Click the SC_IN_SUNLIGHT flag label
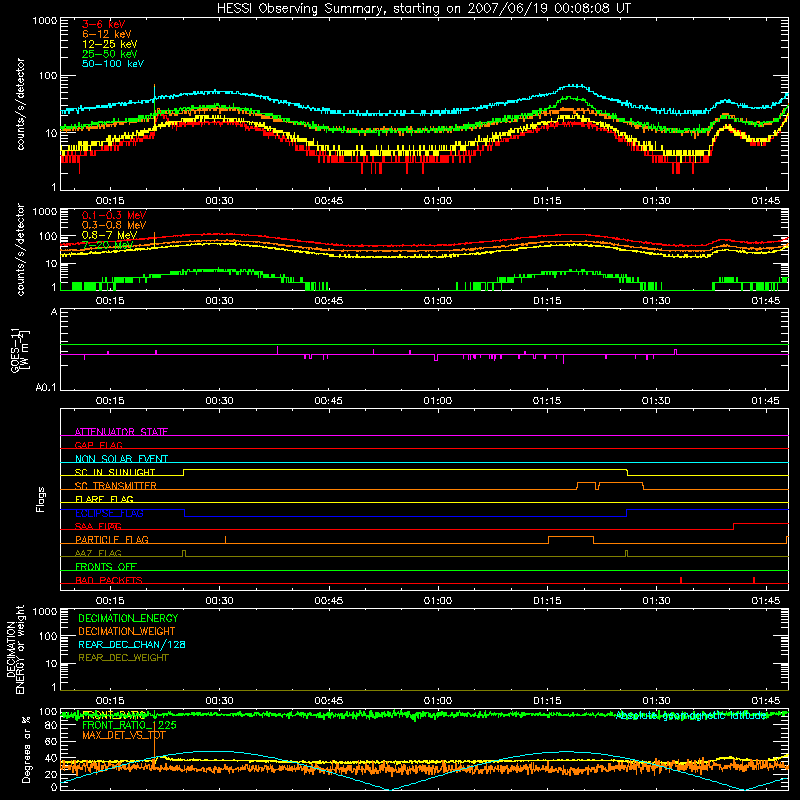Viewport: 800px width, 800px height. coord(115,472)
